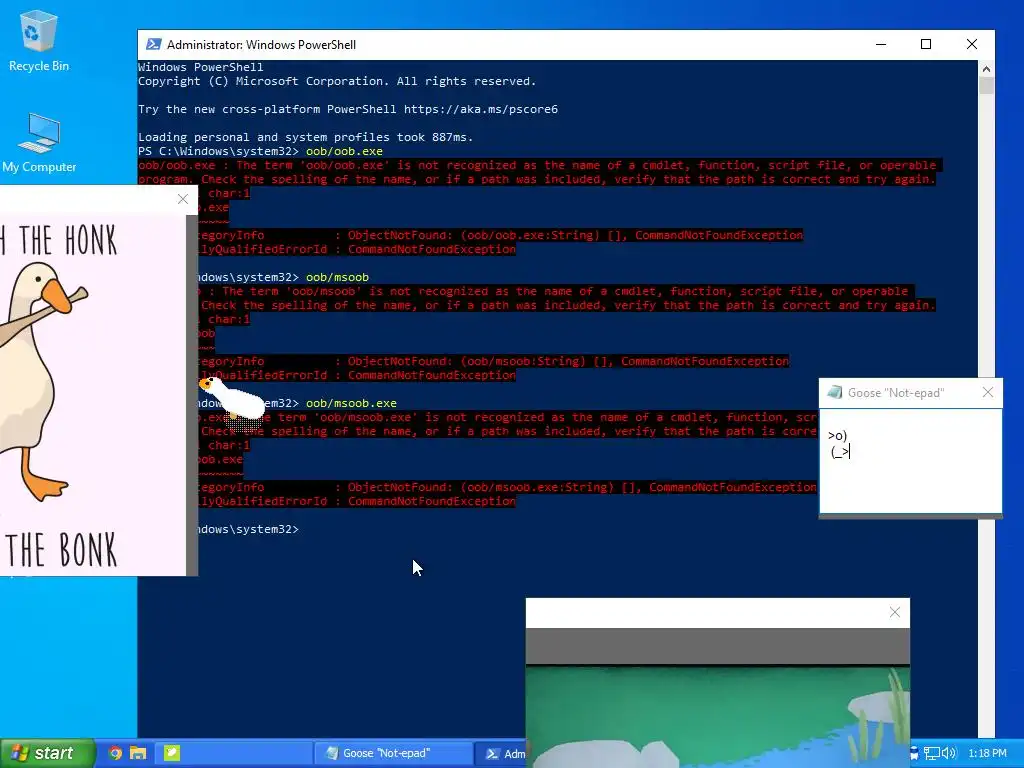Click the PowerShell scrollbar up arrow
This screenshot has width=1024, height=768.
pyautogui.click(x=986, y=69)
